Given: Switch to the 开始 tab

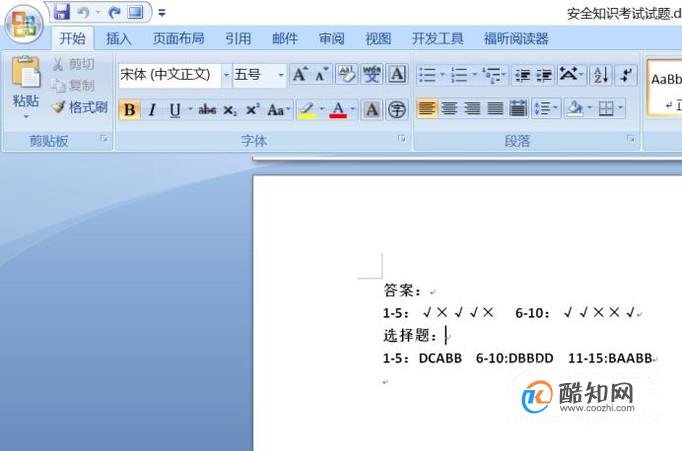Looking at the screenshot, I should pos(72,38).
